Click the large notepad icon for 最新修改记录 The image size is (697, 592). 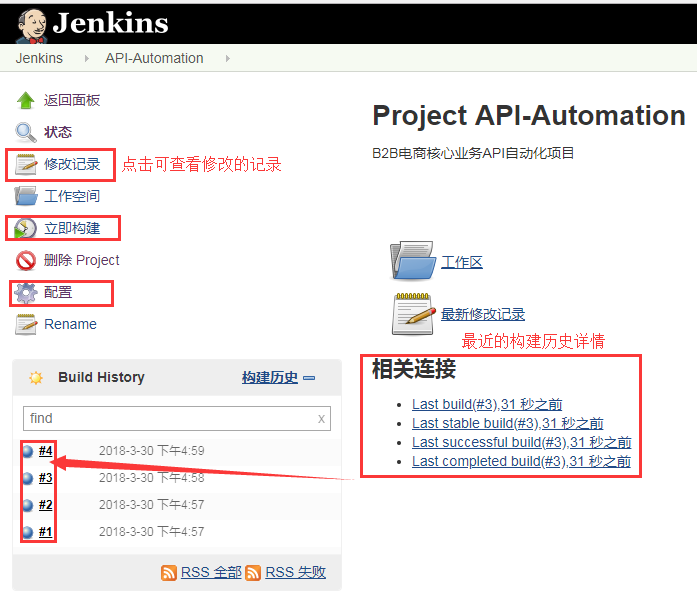[x=413, y=314]
